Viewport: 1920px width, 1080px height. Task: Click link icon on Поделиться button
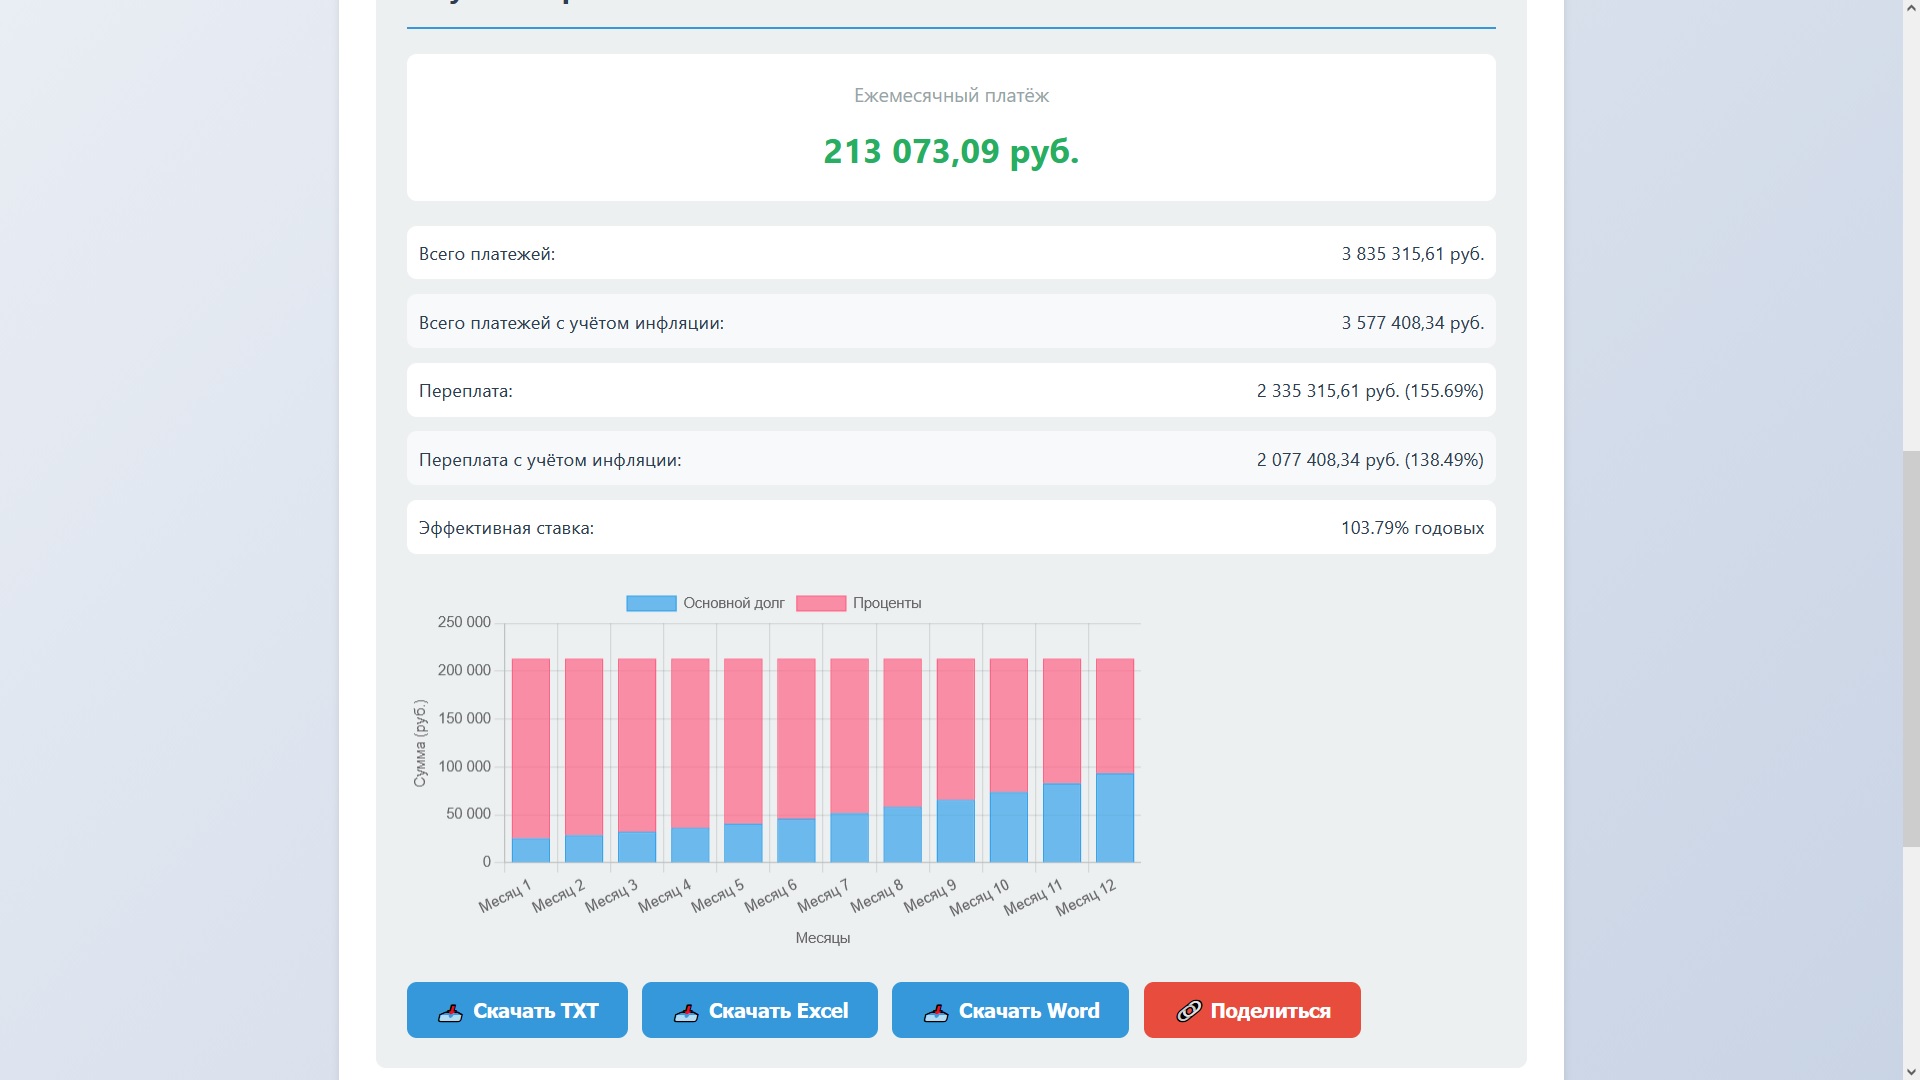pyautogui.click(x=1188, y=1012)
